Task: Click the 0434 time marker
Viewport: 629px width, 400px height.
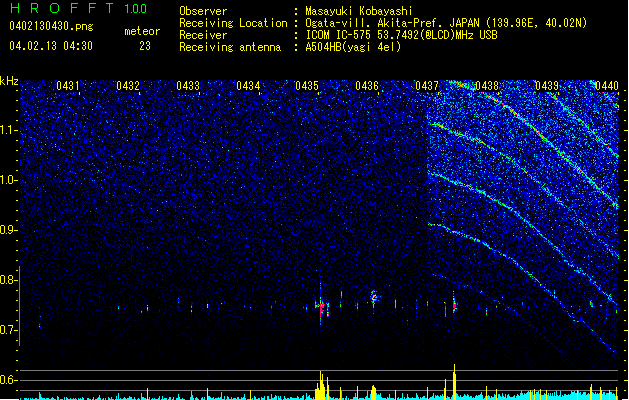Action: [x=248, y=86]
